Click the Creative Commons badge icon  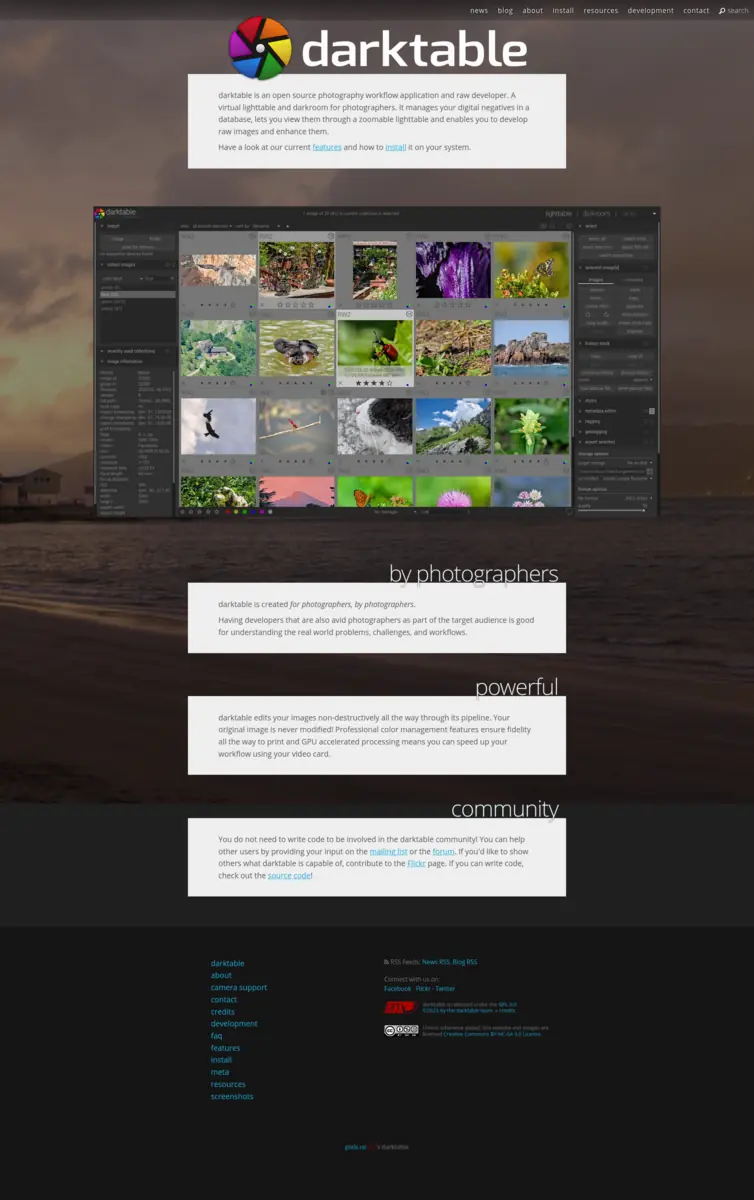401,1030
